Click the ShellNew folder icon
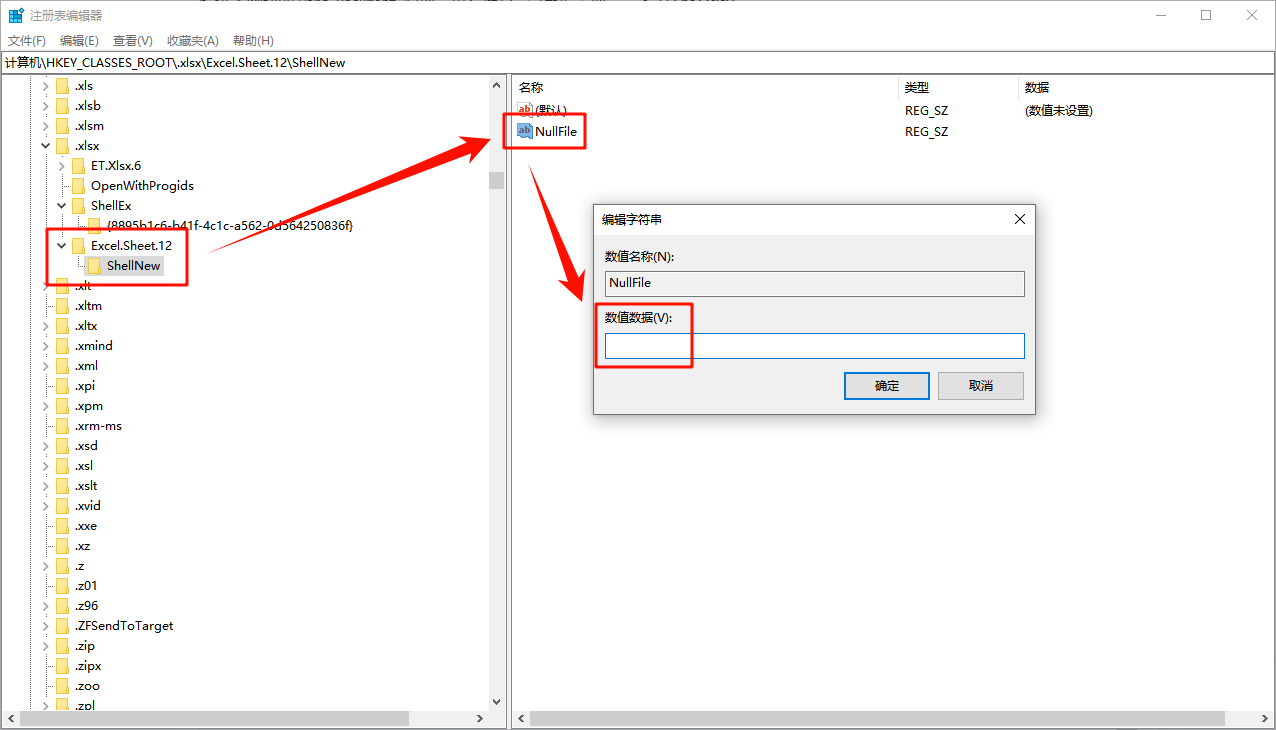1276x730 pixels. coord(96,265)
